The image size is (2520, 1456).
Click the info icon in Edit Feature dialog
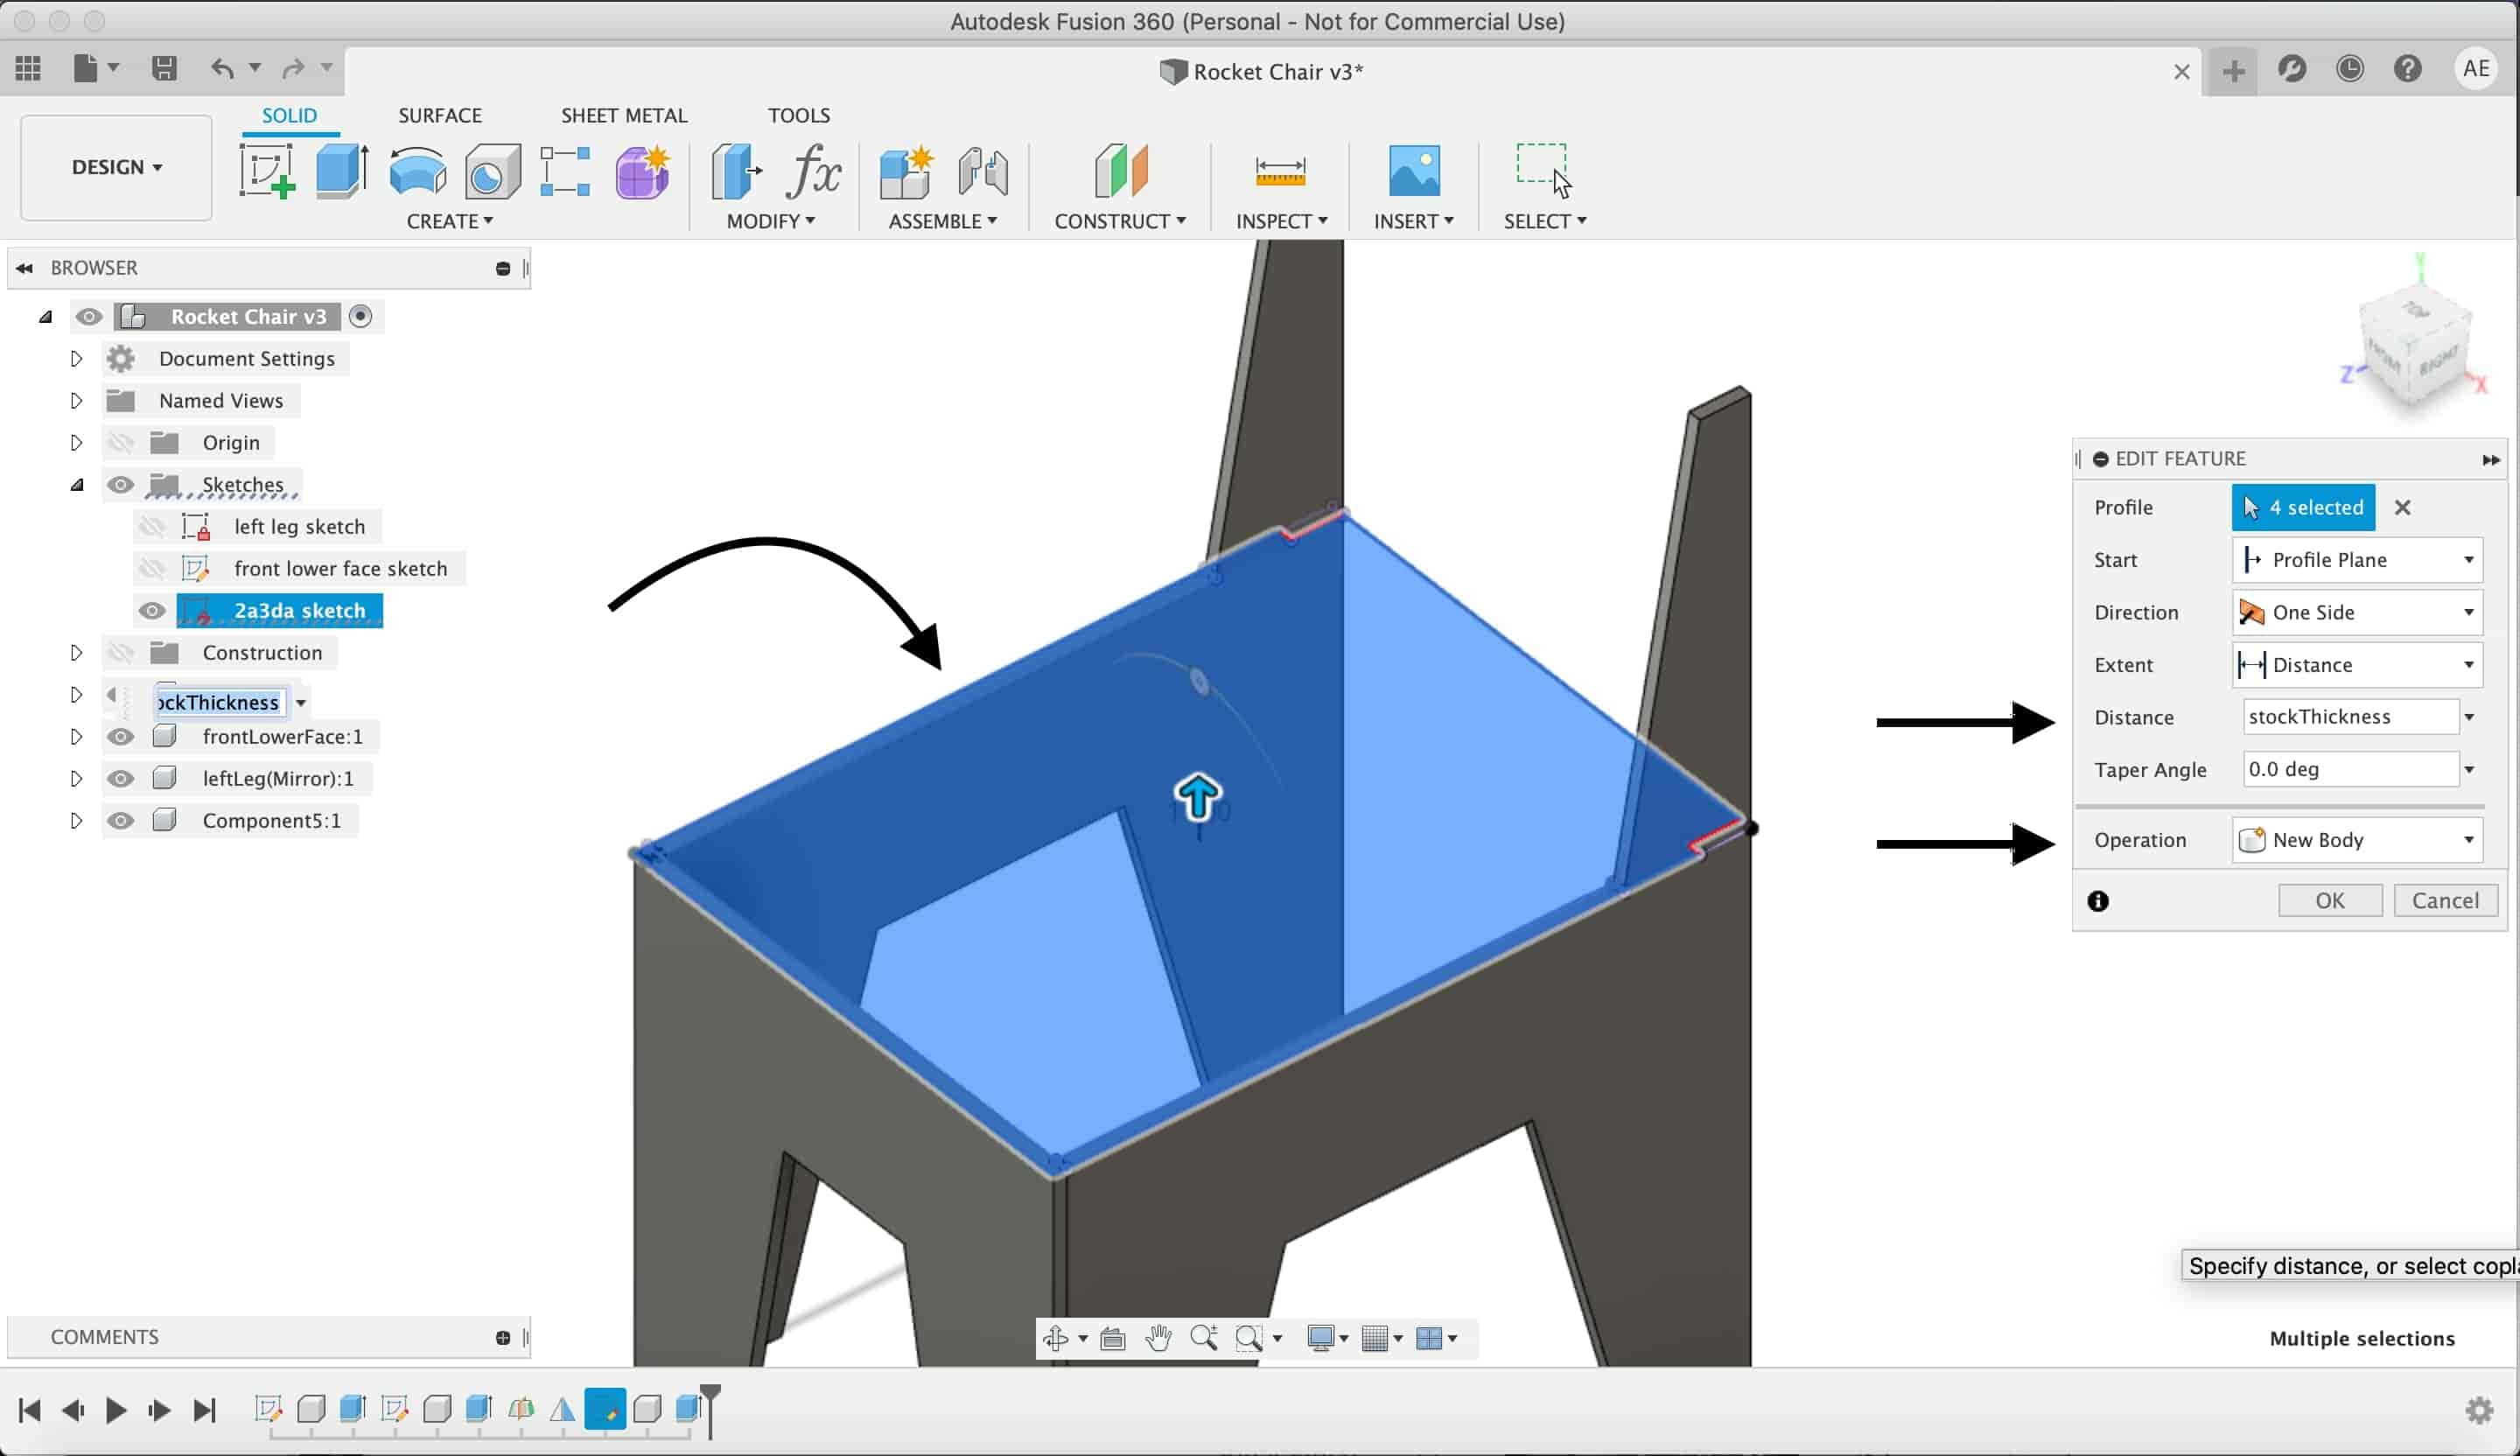click(x=2098, y=901)
